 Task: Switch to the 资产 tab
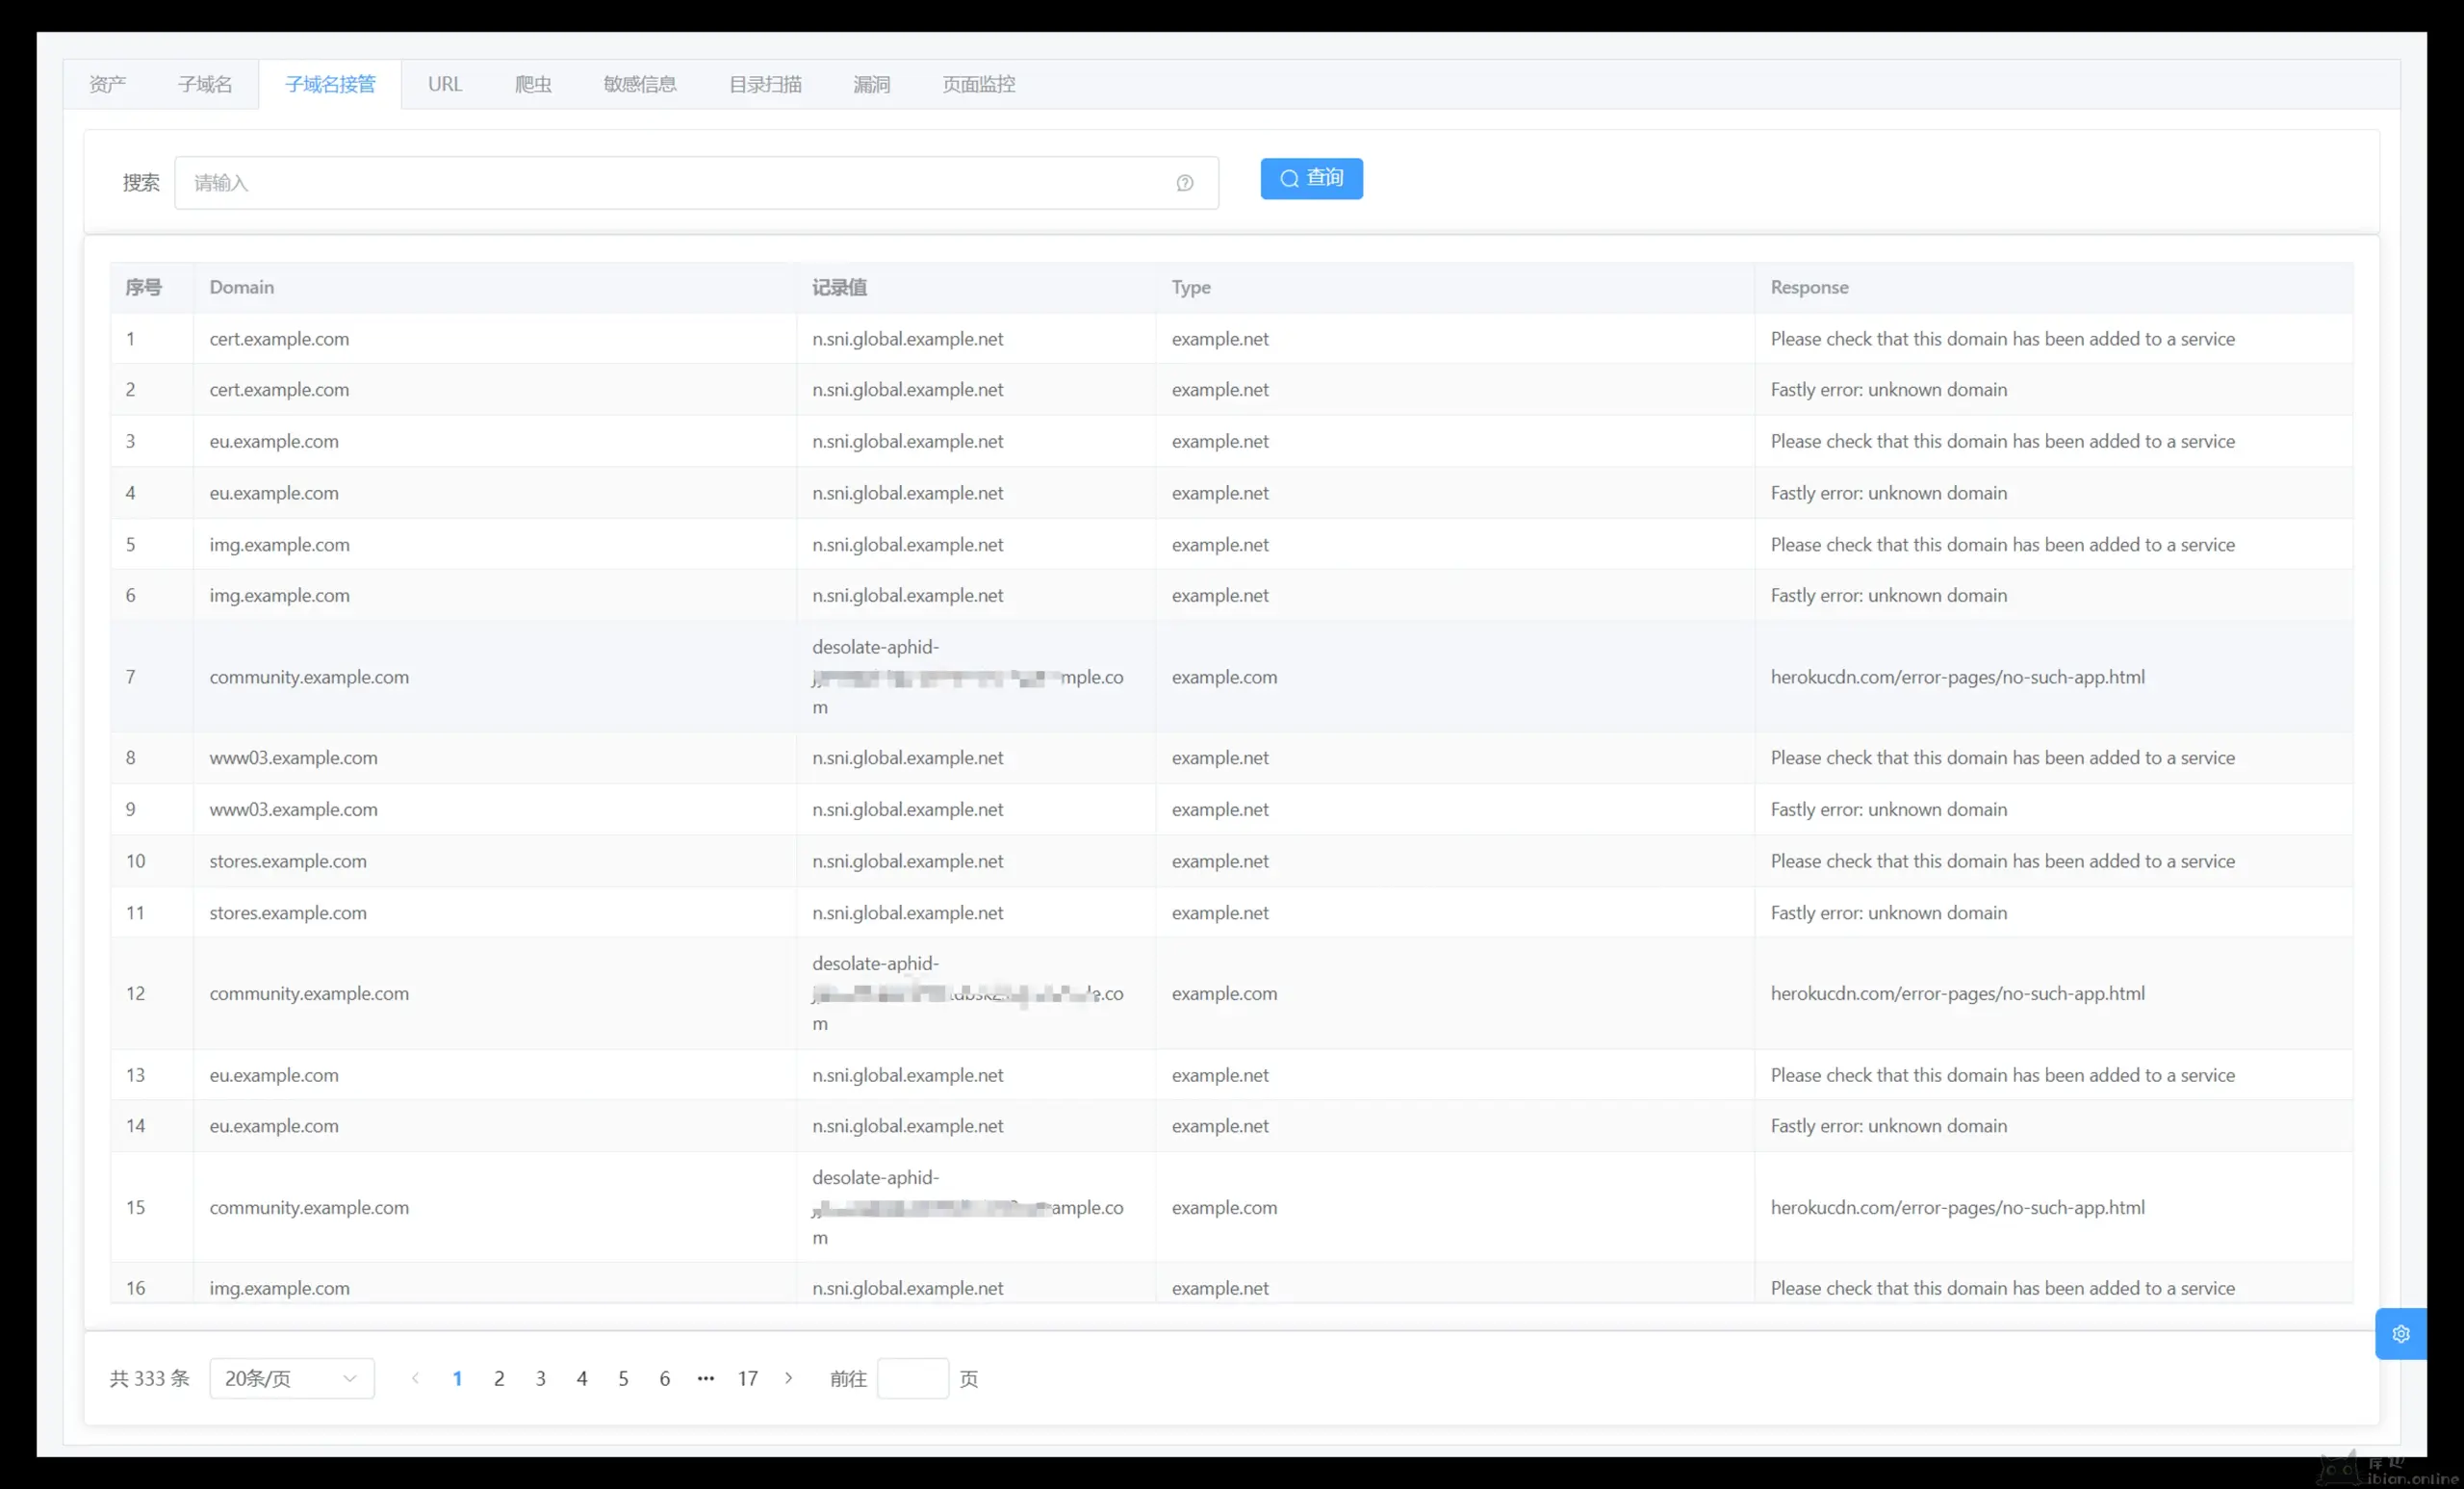click(107, 85)
